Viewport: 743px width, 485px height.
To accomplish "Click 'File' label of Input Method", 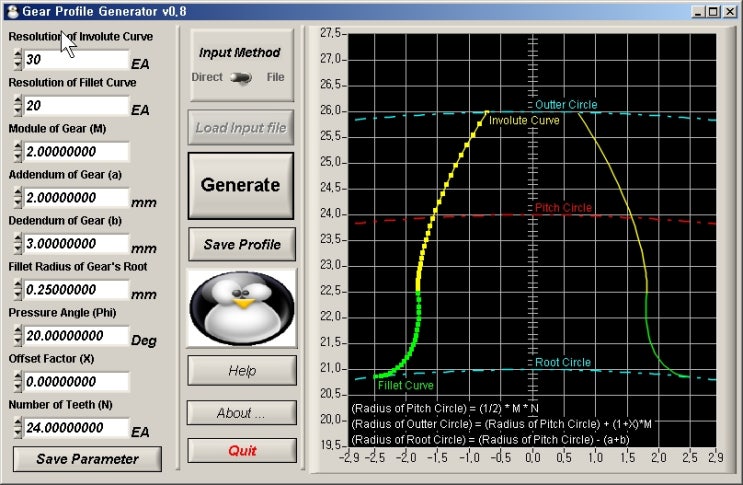I will pyautogui.click(x=275, y=77).
